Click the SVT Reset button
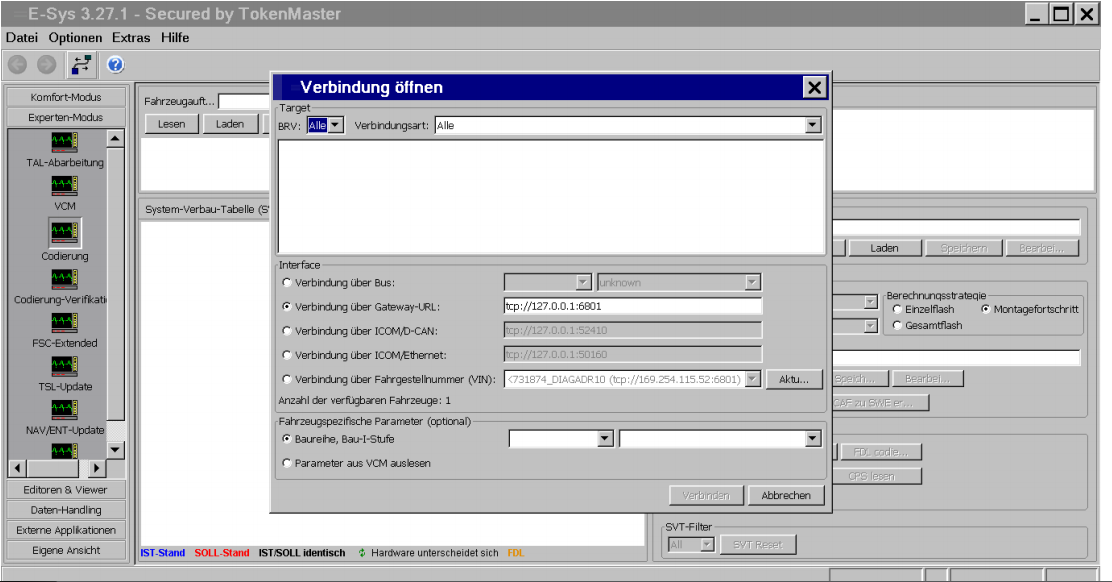The height and width of the screenshot is (582, 1112). tap(758, 544)
